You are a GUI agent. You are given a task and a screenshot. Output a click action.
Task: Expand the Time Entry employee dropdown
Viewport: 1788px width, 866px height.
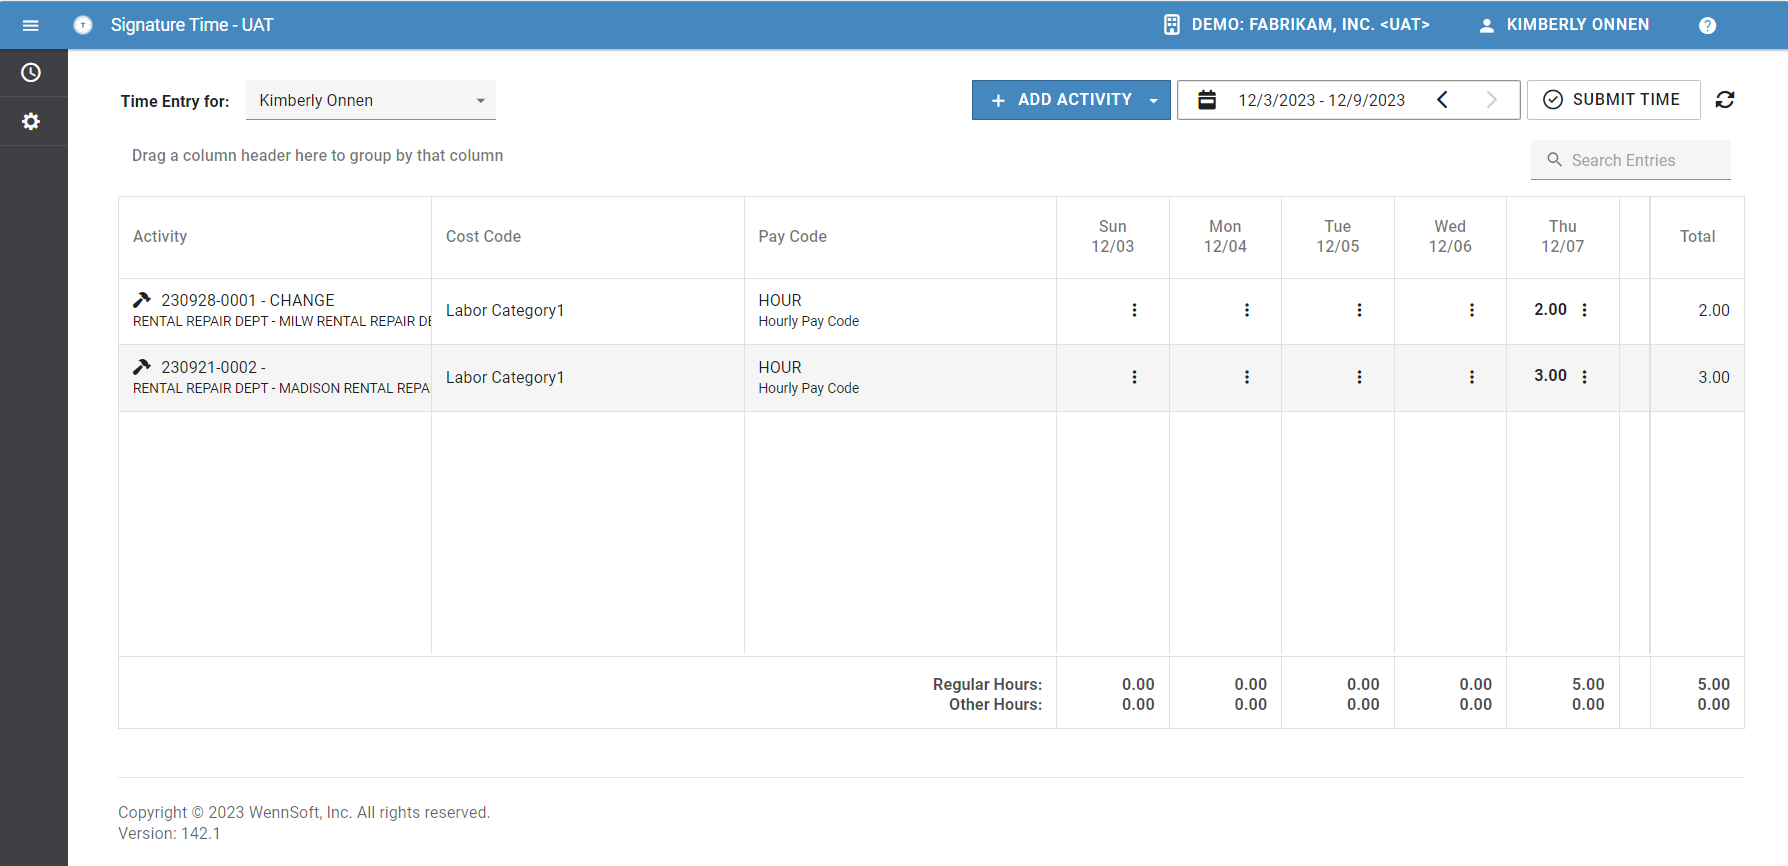[x=480, y=101]
